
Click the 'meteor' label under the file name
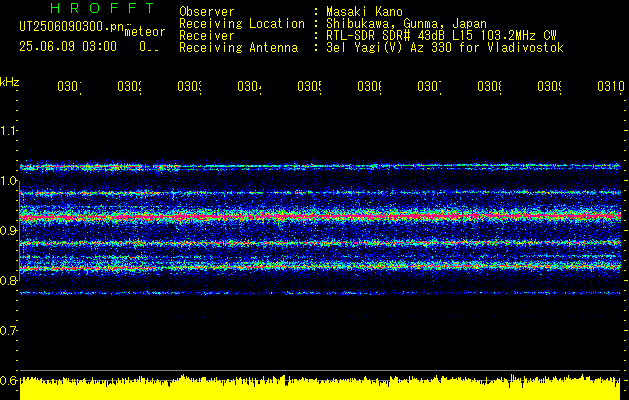pyautogui.click(x=145, y=32)
